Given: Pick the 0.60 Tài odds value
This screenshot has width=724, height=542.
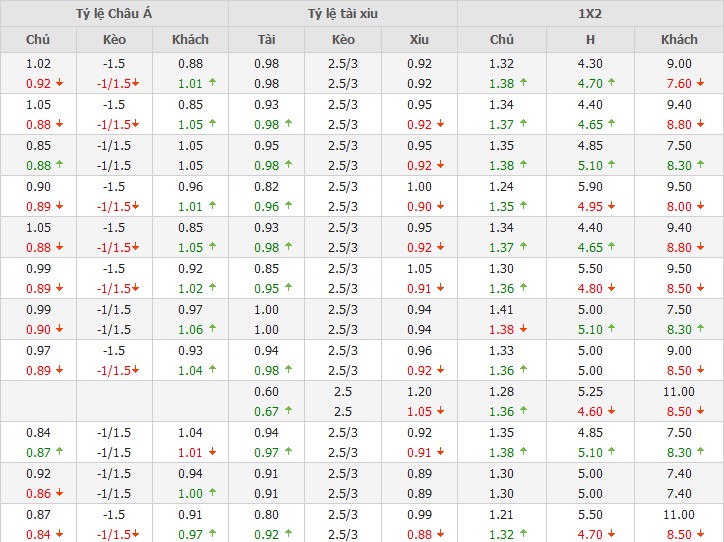Looking at the screenshot, I should pyautogui.click(x=266, y=392).
